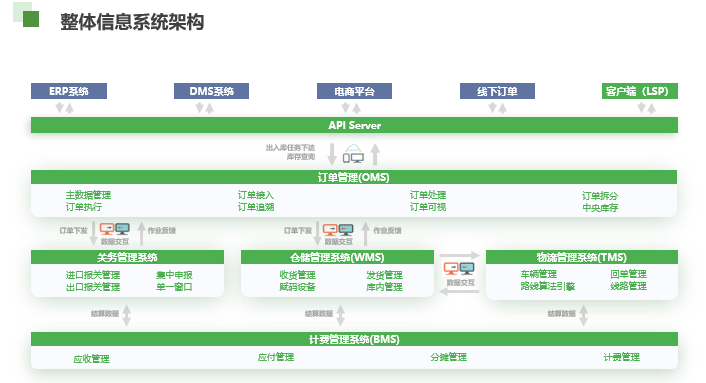Click 进口报关管理 under 关务管理系统
The height and width of the screenshot is (383, 706).
[x=93, y=275]
